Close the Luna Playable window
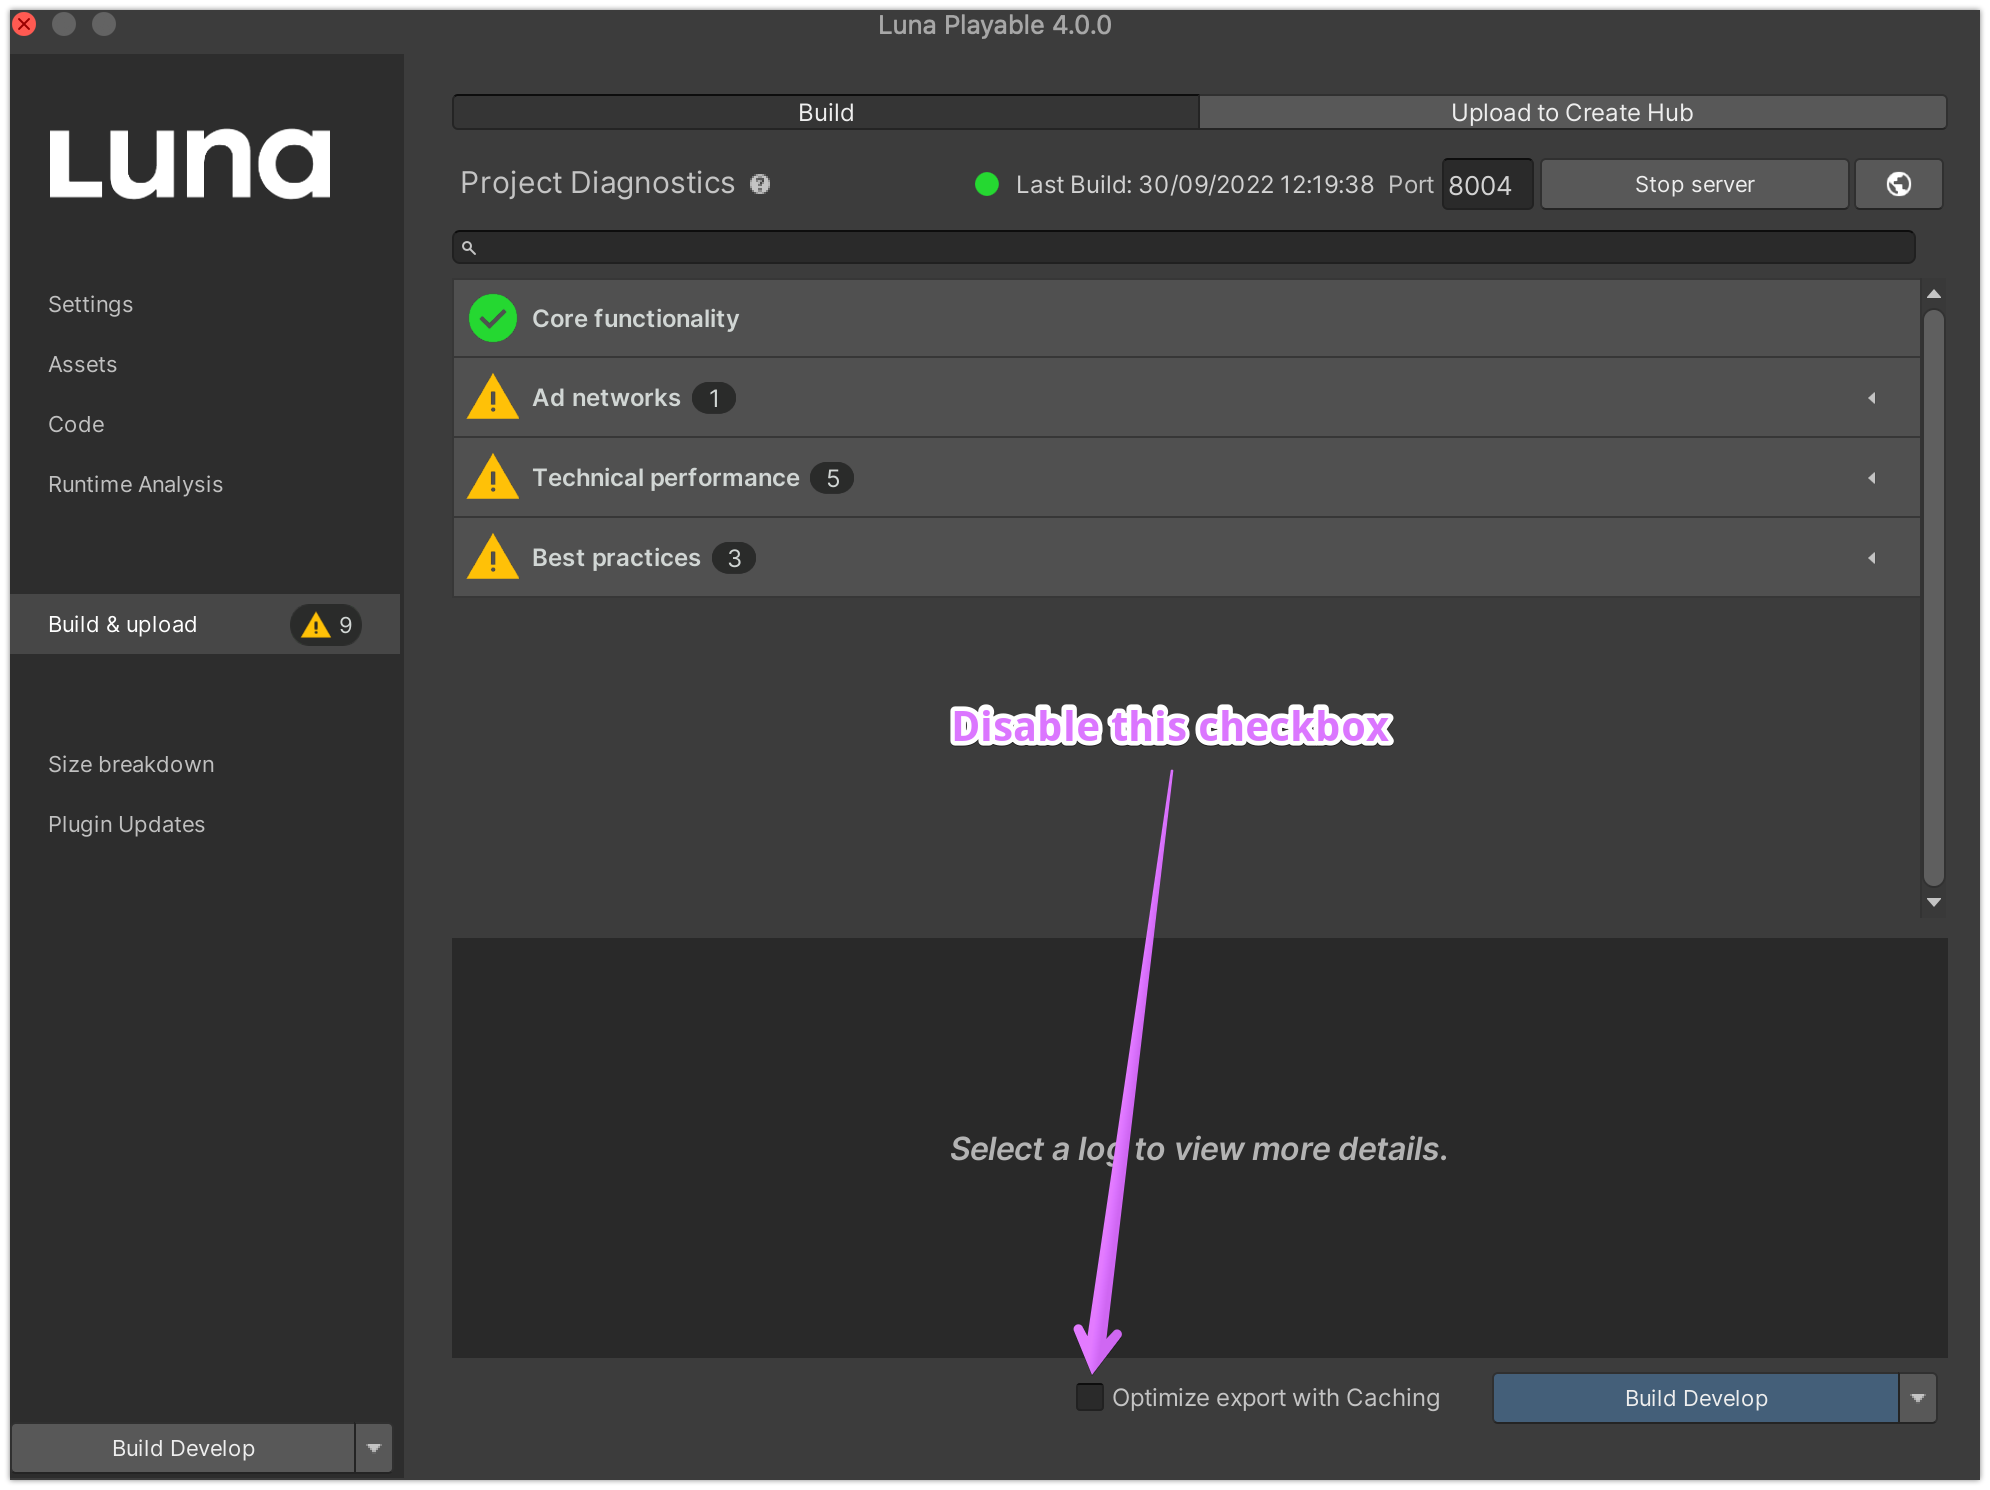Image resolution: width=1990 pixels, height=1490 pixels. (24, 24)
